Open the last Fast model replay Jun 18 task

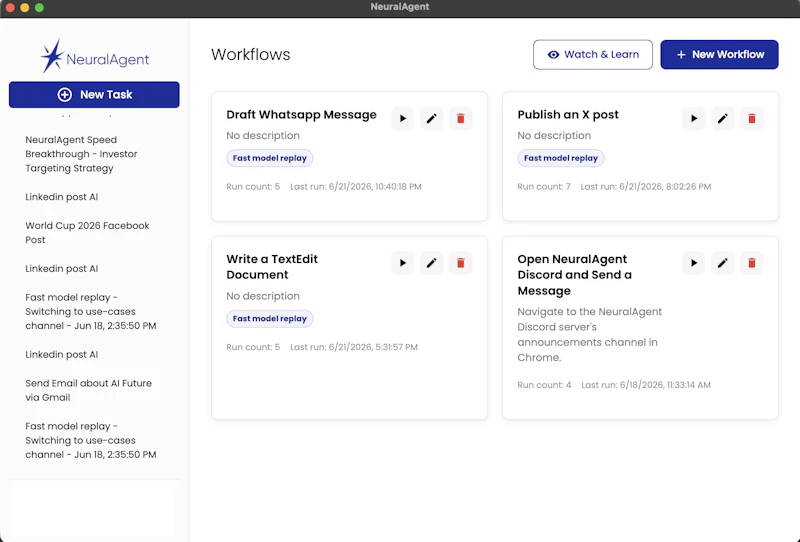click(91, 440)
